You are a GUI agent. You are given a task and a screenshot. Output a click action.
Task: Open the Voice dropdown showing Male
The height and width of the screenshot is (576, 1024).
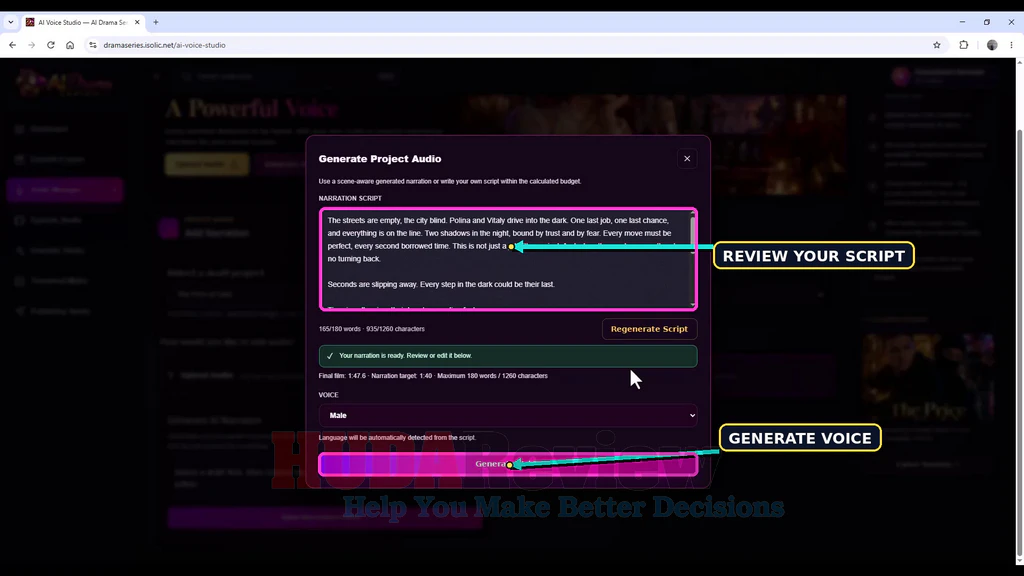[x=507, y=415]
